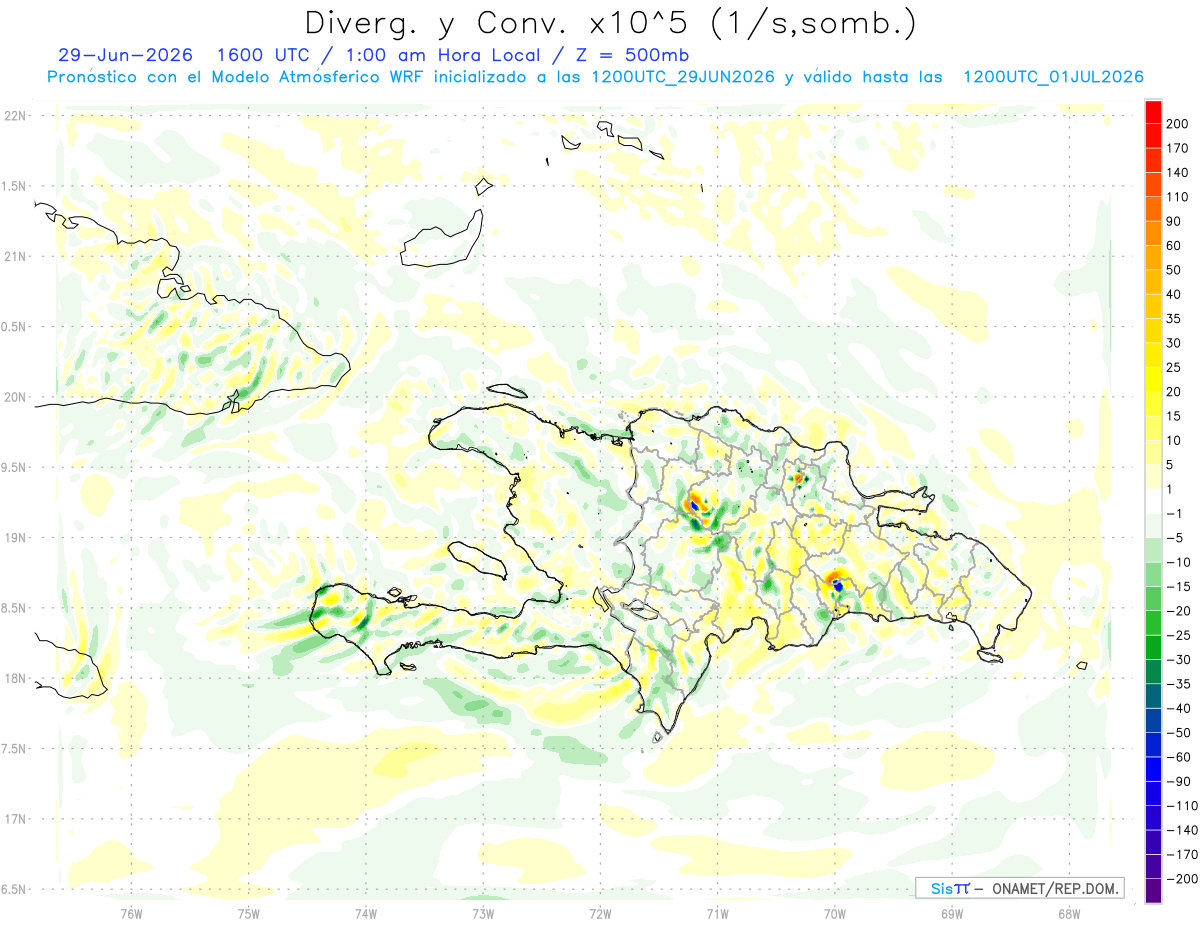Click the '70W' longitude label
The image size is (1200, 927).
click(x=835, y=913)
